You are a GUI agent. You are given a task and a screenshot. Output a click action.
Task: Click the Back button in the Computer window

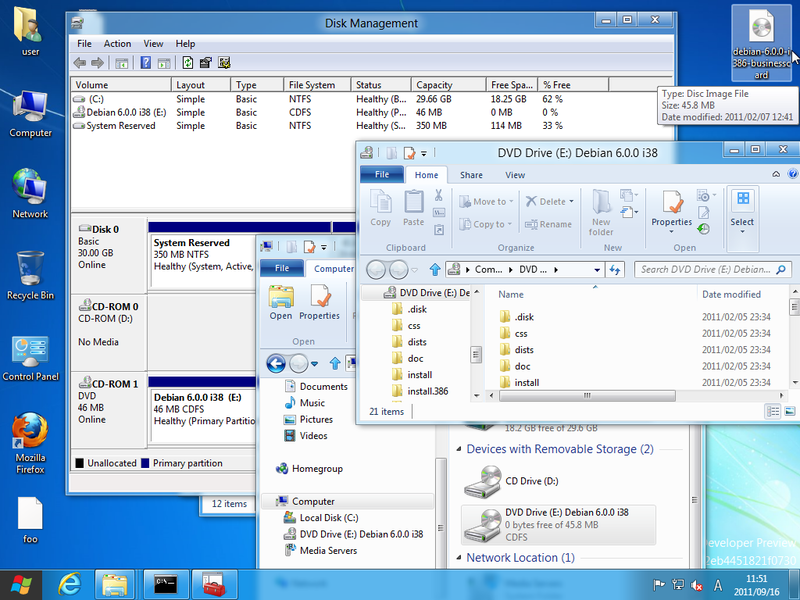pyautogui.click(x=276, y=364)
